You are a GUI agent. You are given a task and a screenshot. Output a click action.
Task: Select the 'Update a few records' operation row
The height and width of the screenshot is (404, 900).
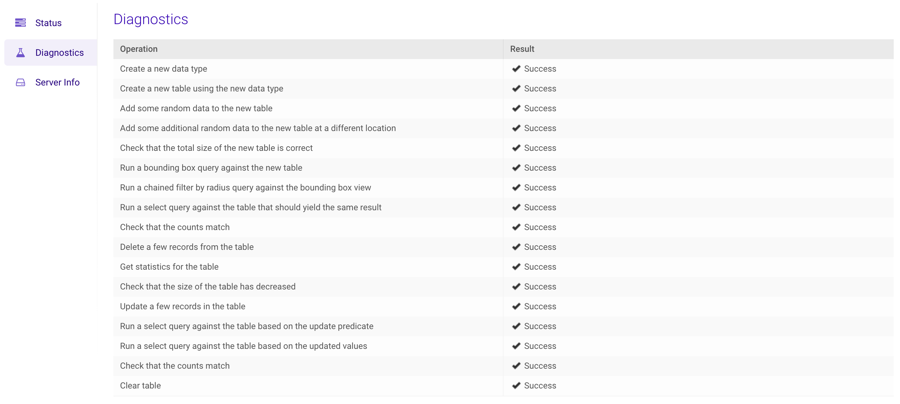182,307
